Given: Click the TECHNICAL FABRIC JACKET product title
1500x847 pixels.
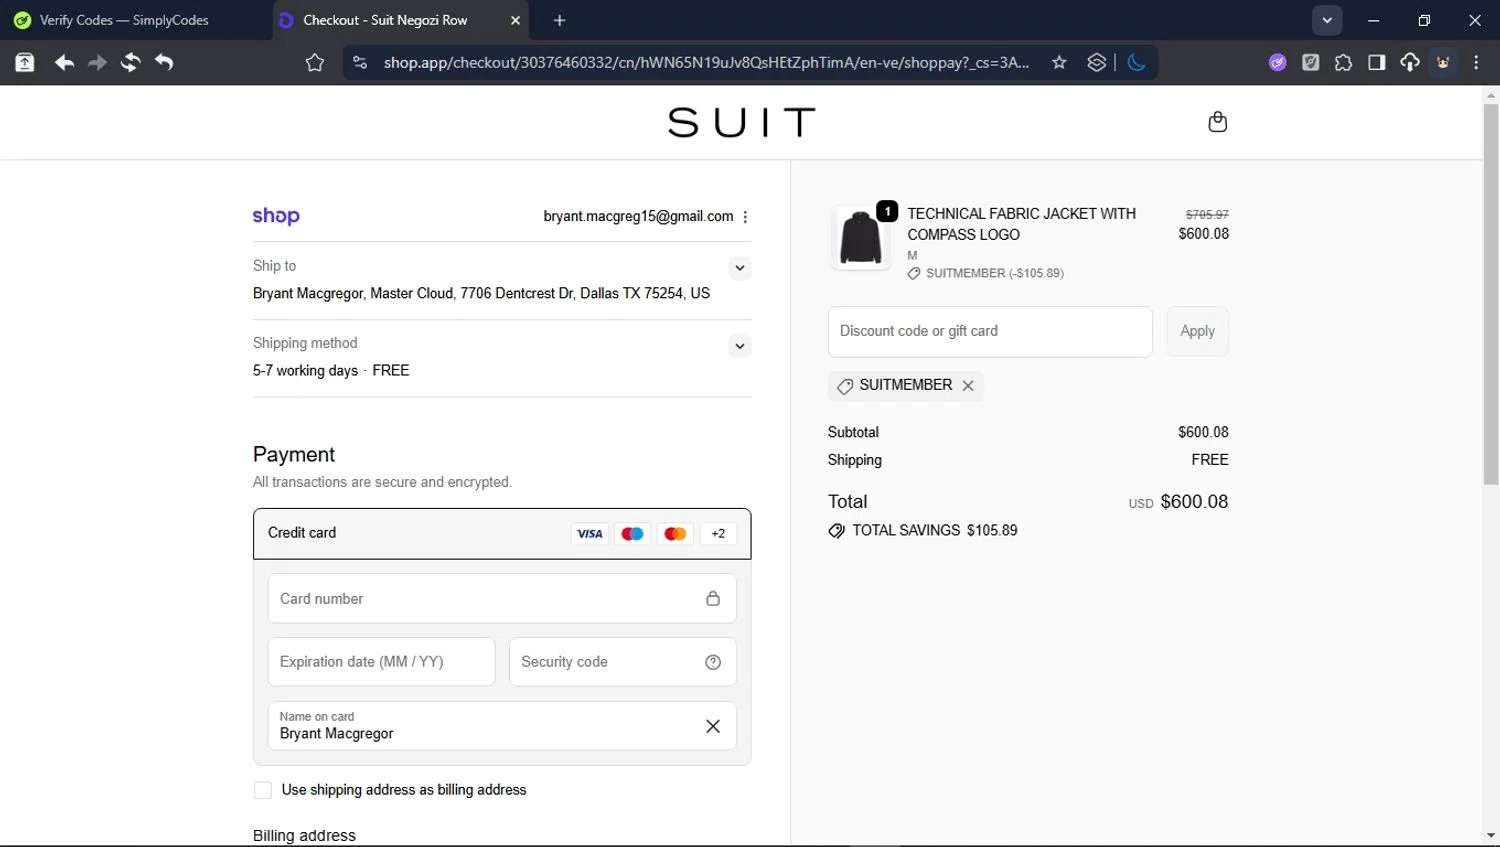Looking at the screenshot, I should [1021, 224].
